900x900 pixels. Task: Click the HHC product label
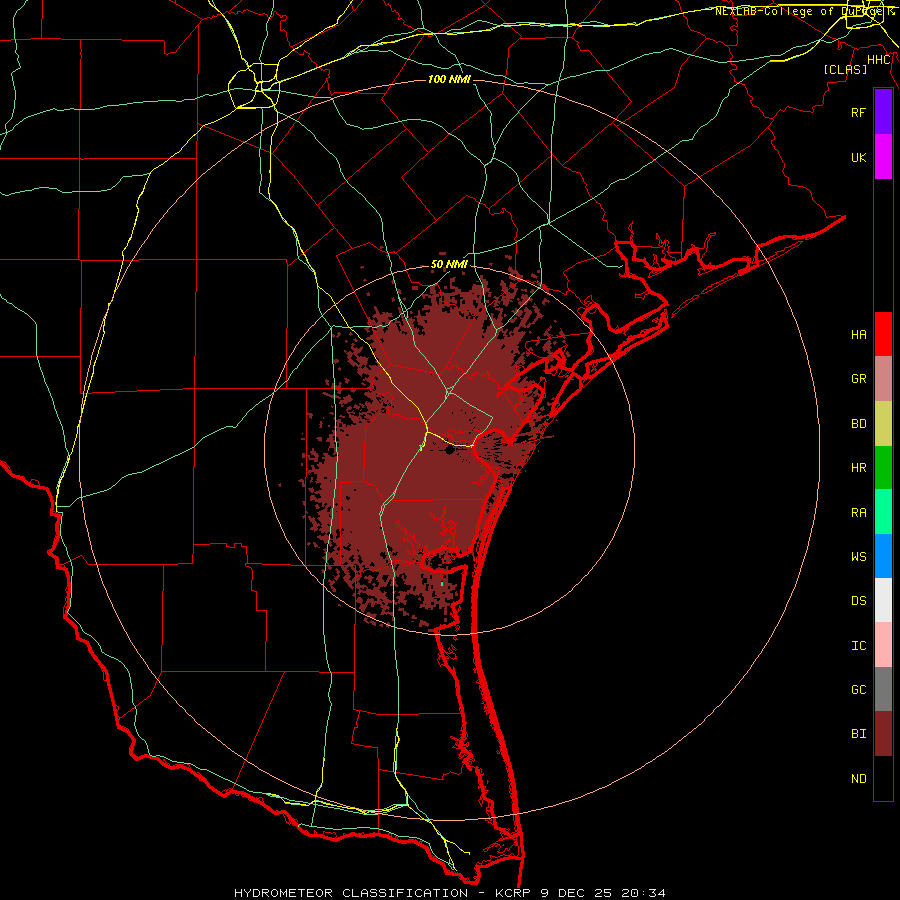click(x=879, y=60)
